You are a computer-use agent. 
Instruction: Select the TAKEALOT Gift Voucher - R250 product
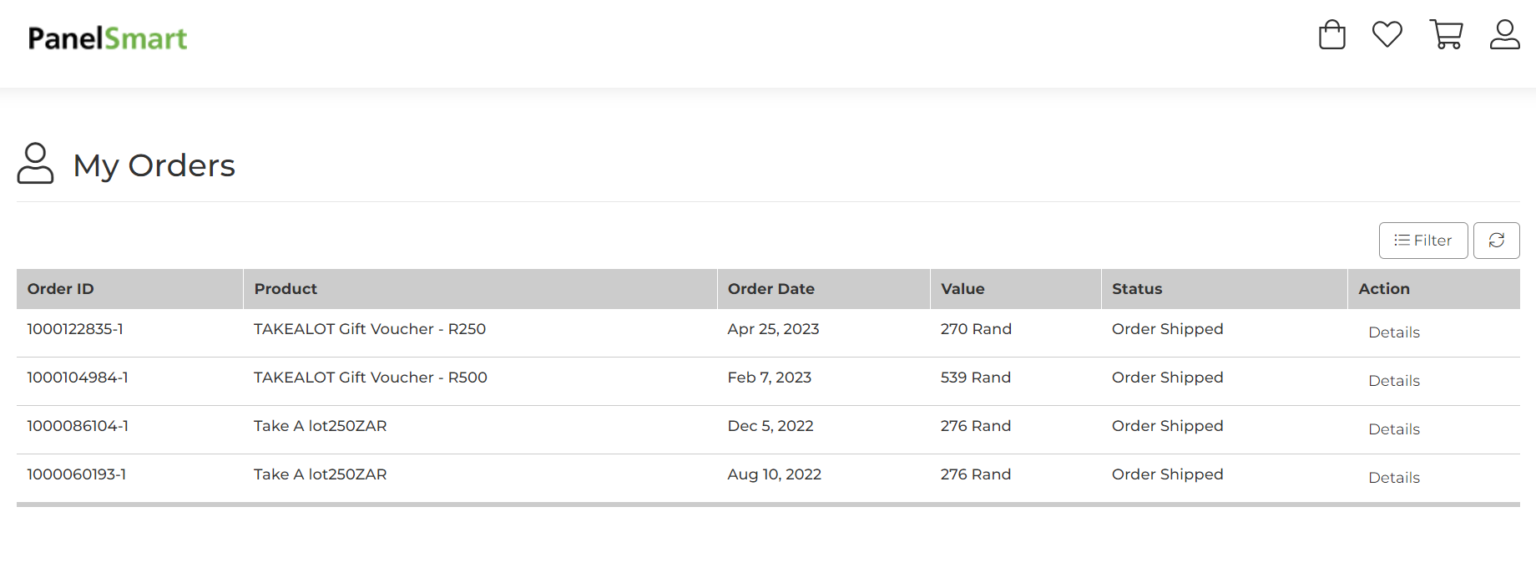pos(369,329)
